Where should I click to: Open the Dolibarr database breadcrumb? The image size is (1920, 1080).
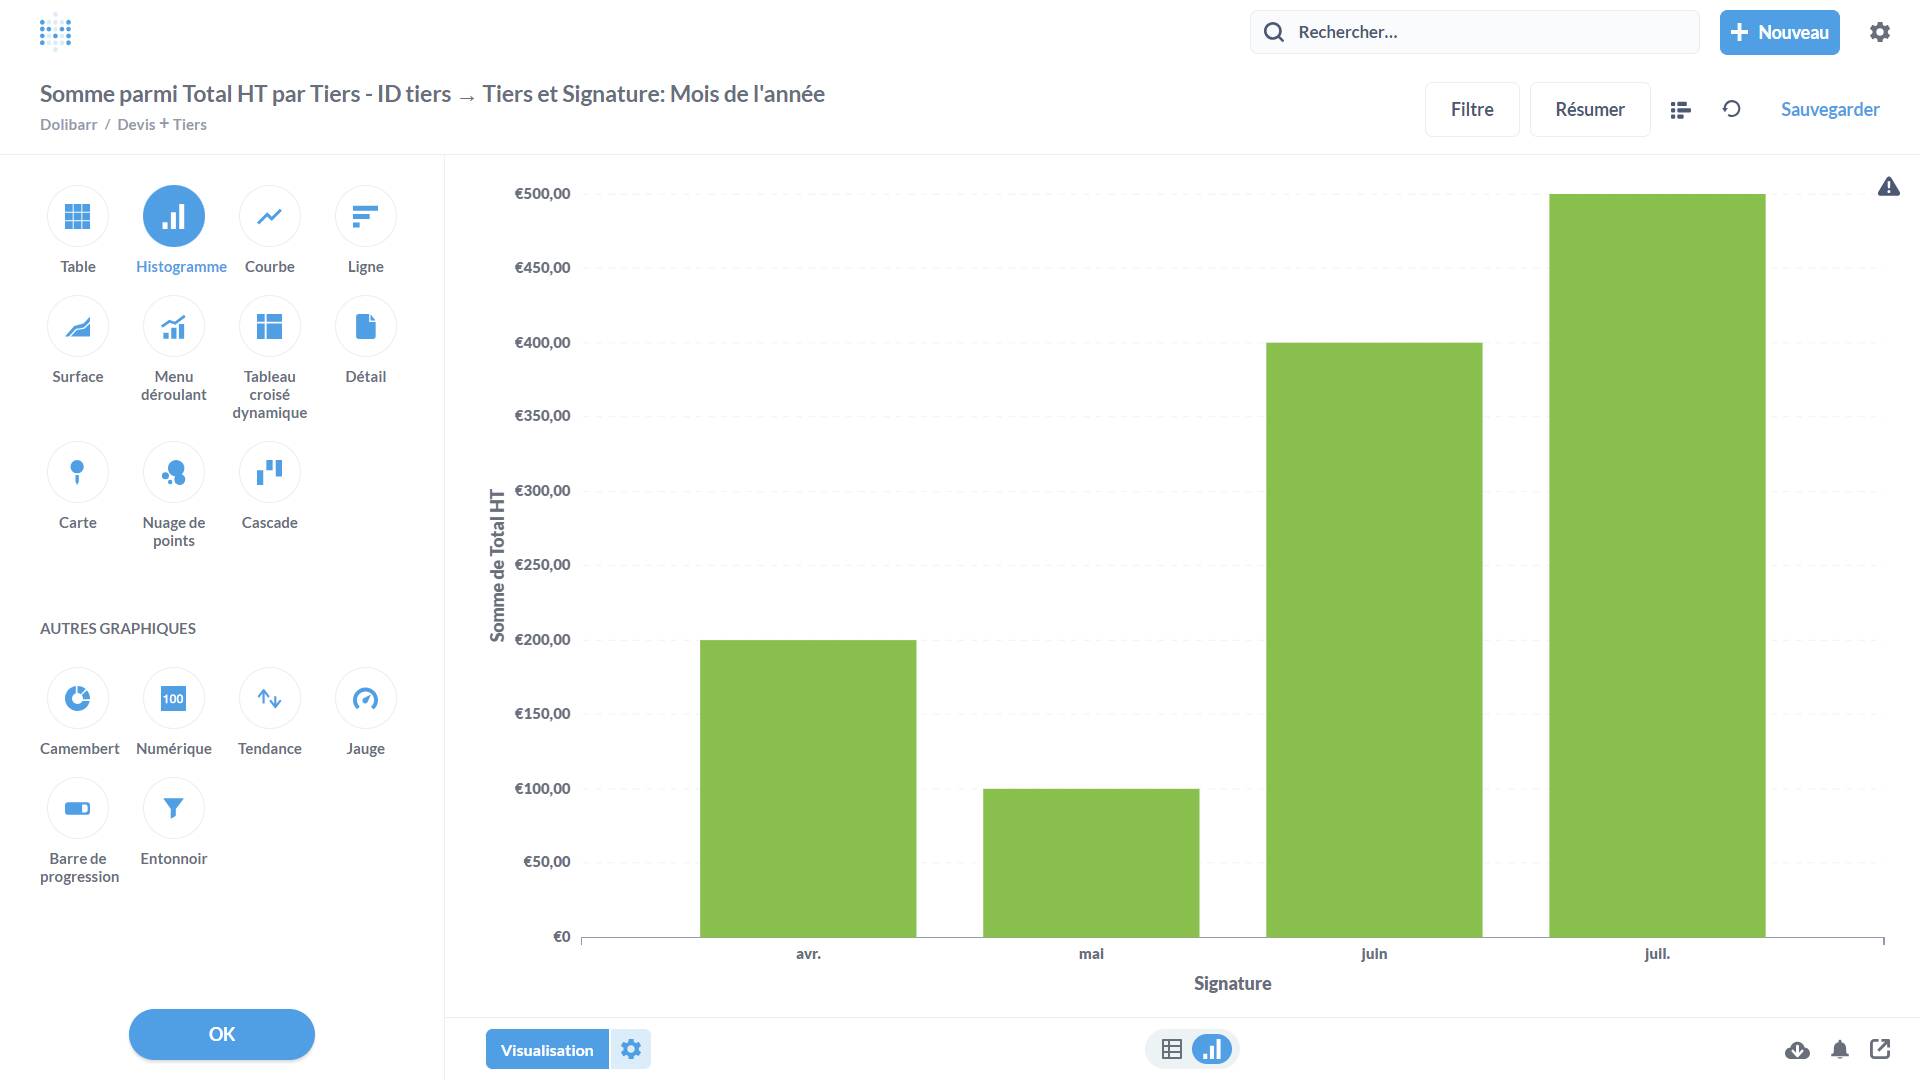(69, 124)
